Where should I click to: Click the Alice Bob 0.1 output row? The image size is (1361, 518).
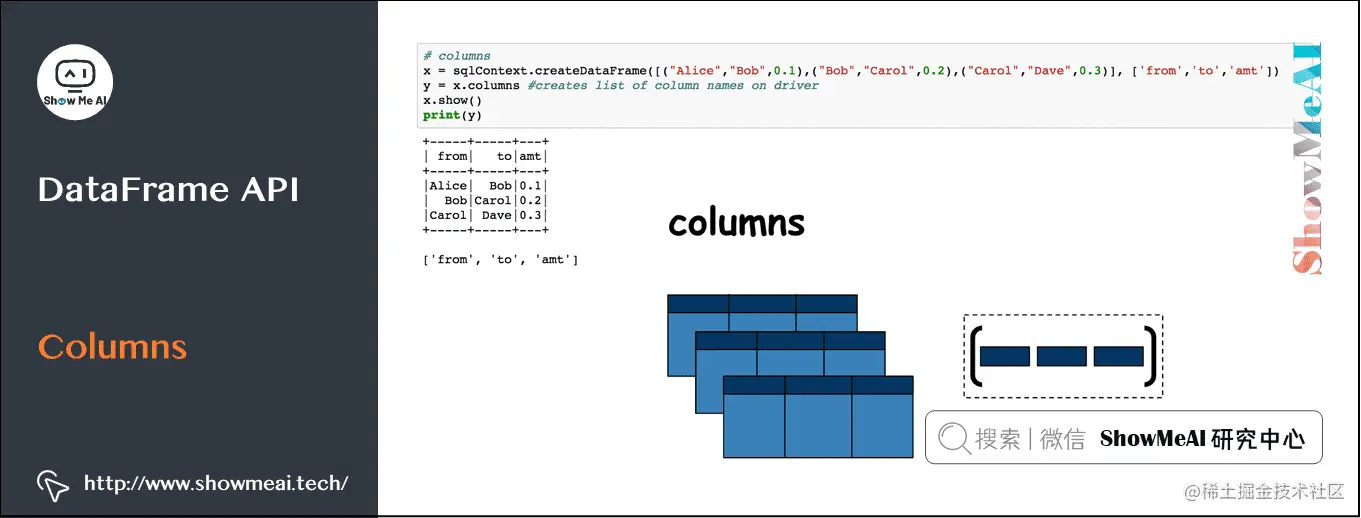tap(486, 186)
